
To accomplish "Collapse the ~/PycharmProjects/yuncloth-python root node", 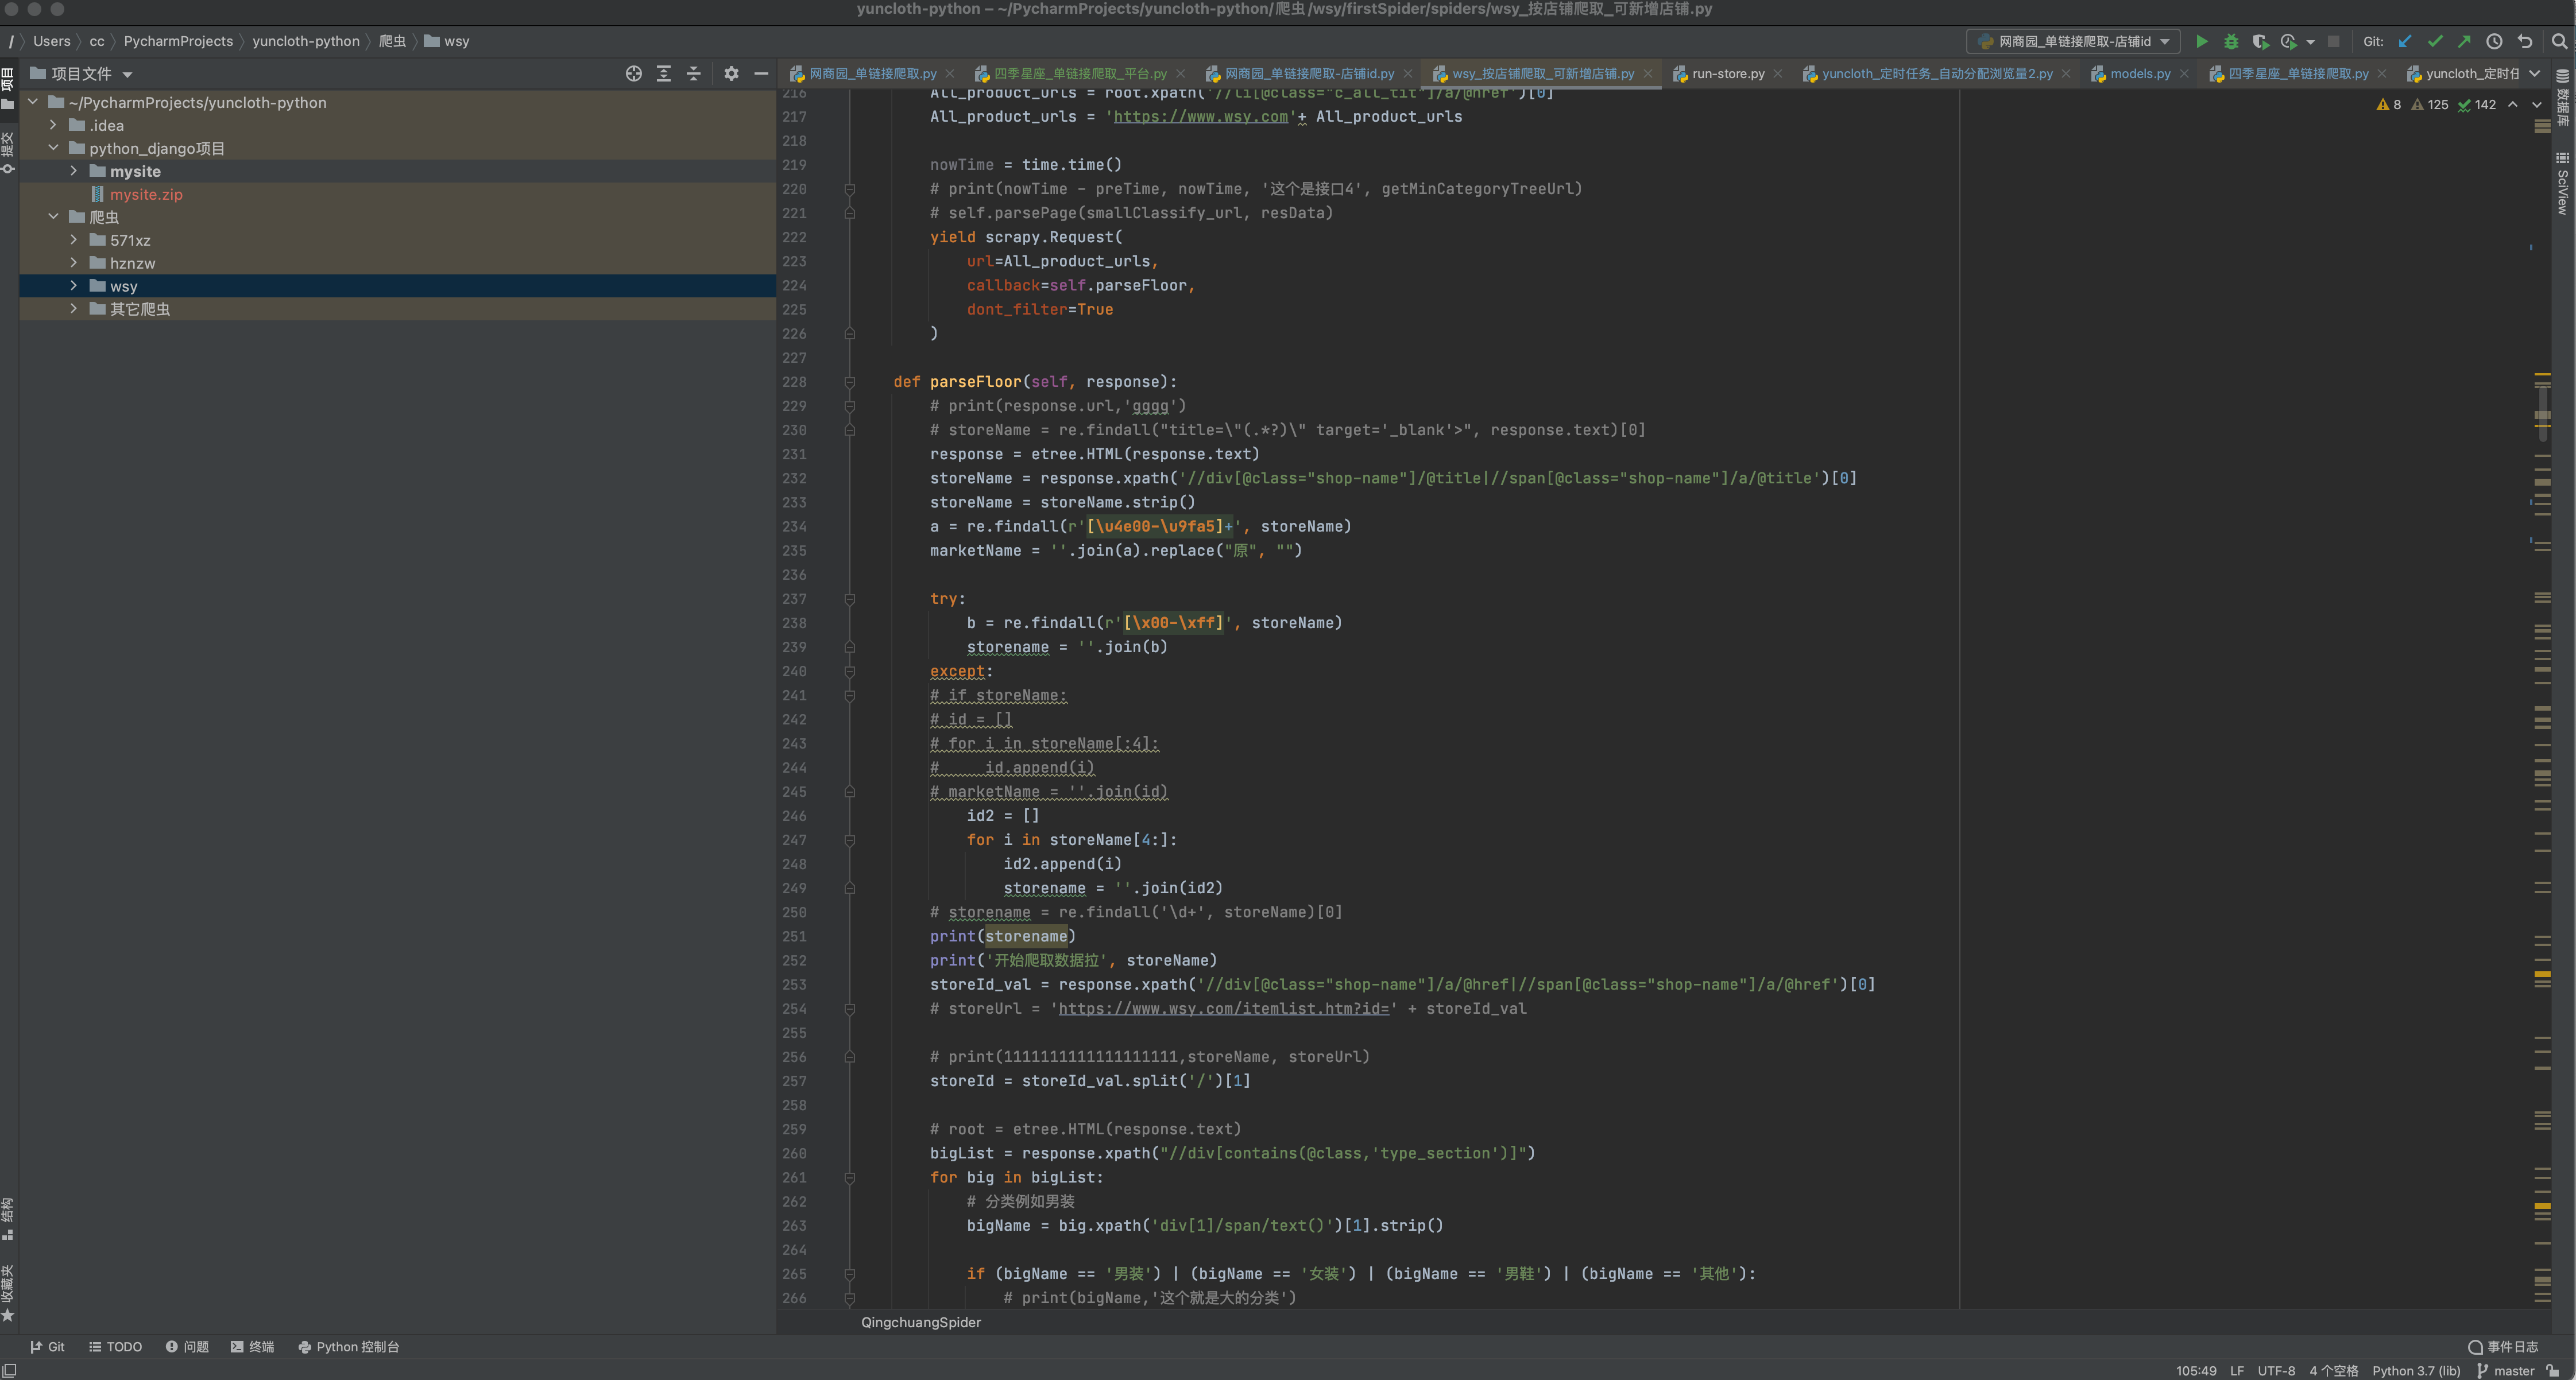I will click(x=33, y=102).
